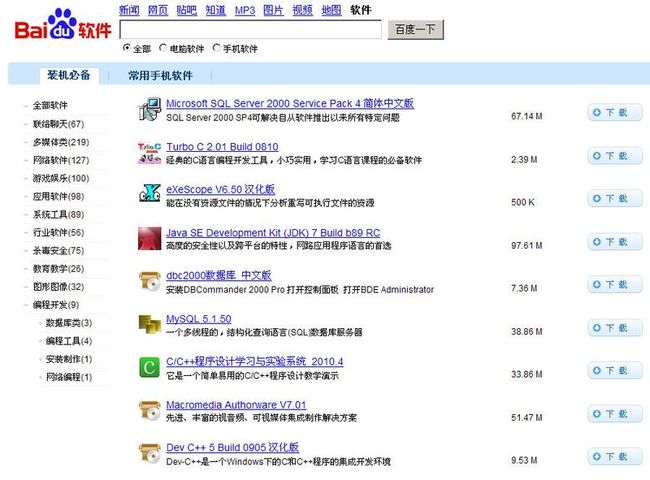650x480 pixels.
Task: Download MySQL 5.1.50
Action: [x=615, y=328]
